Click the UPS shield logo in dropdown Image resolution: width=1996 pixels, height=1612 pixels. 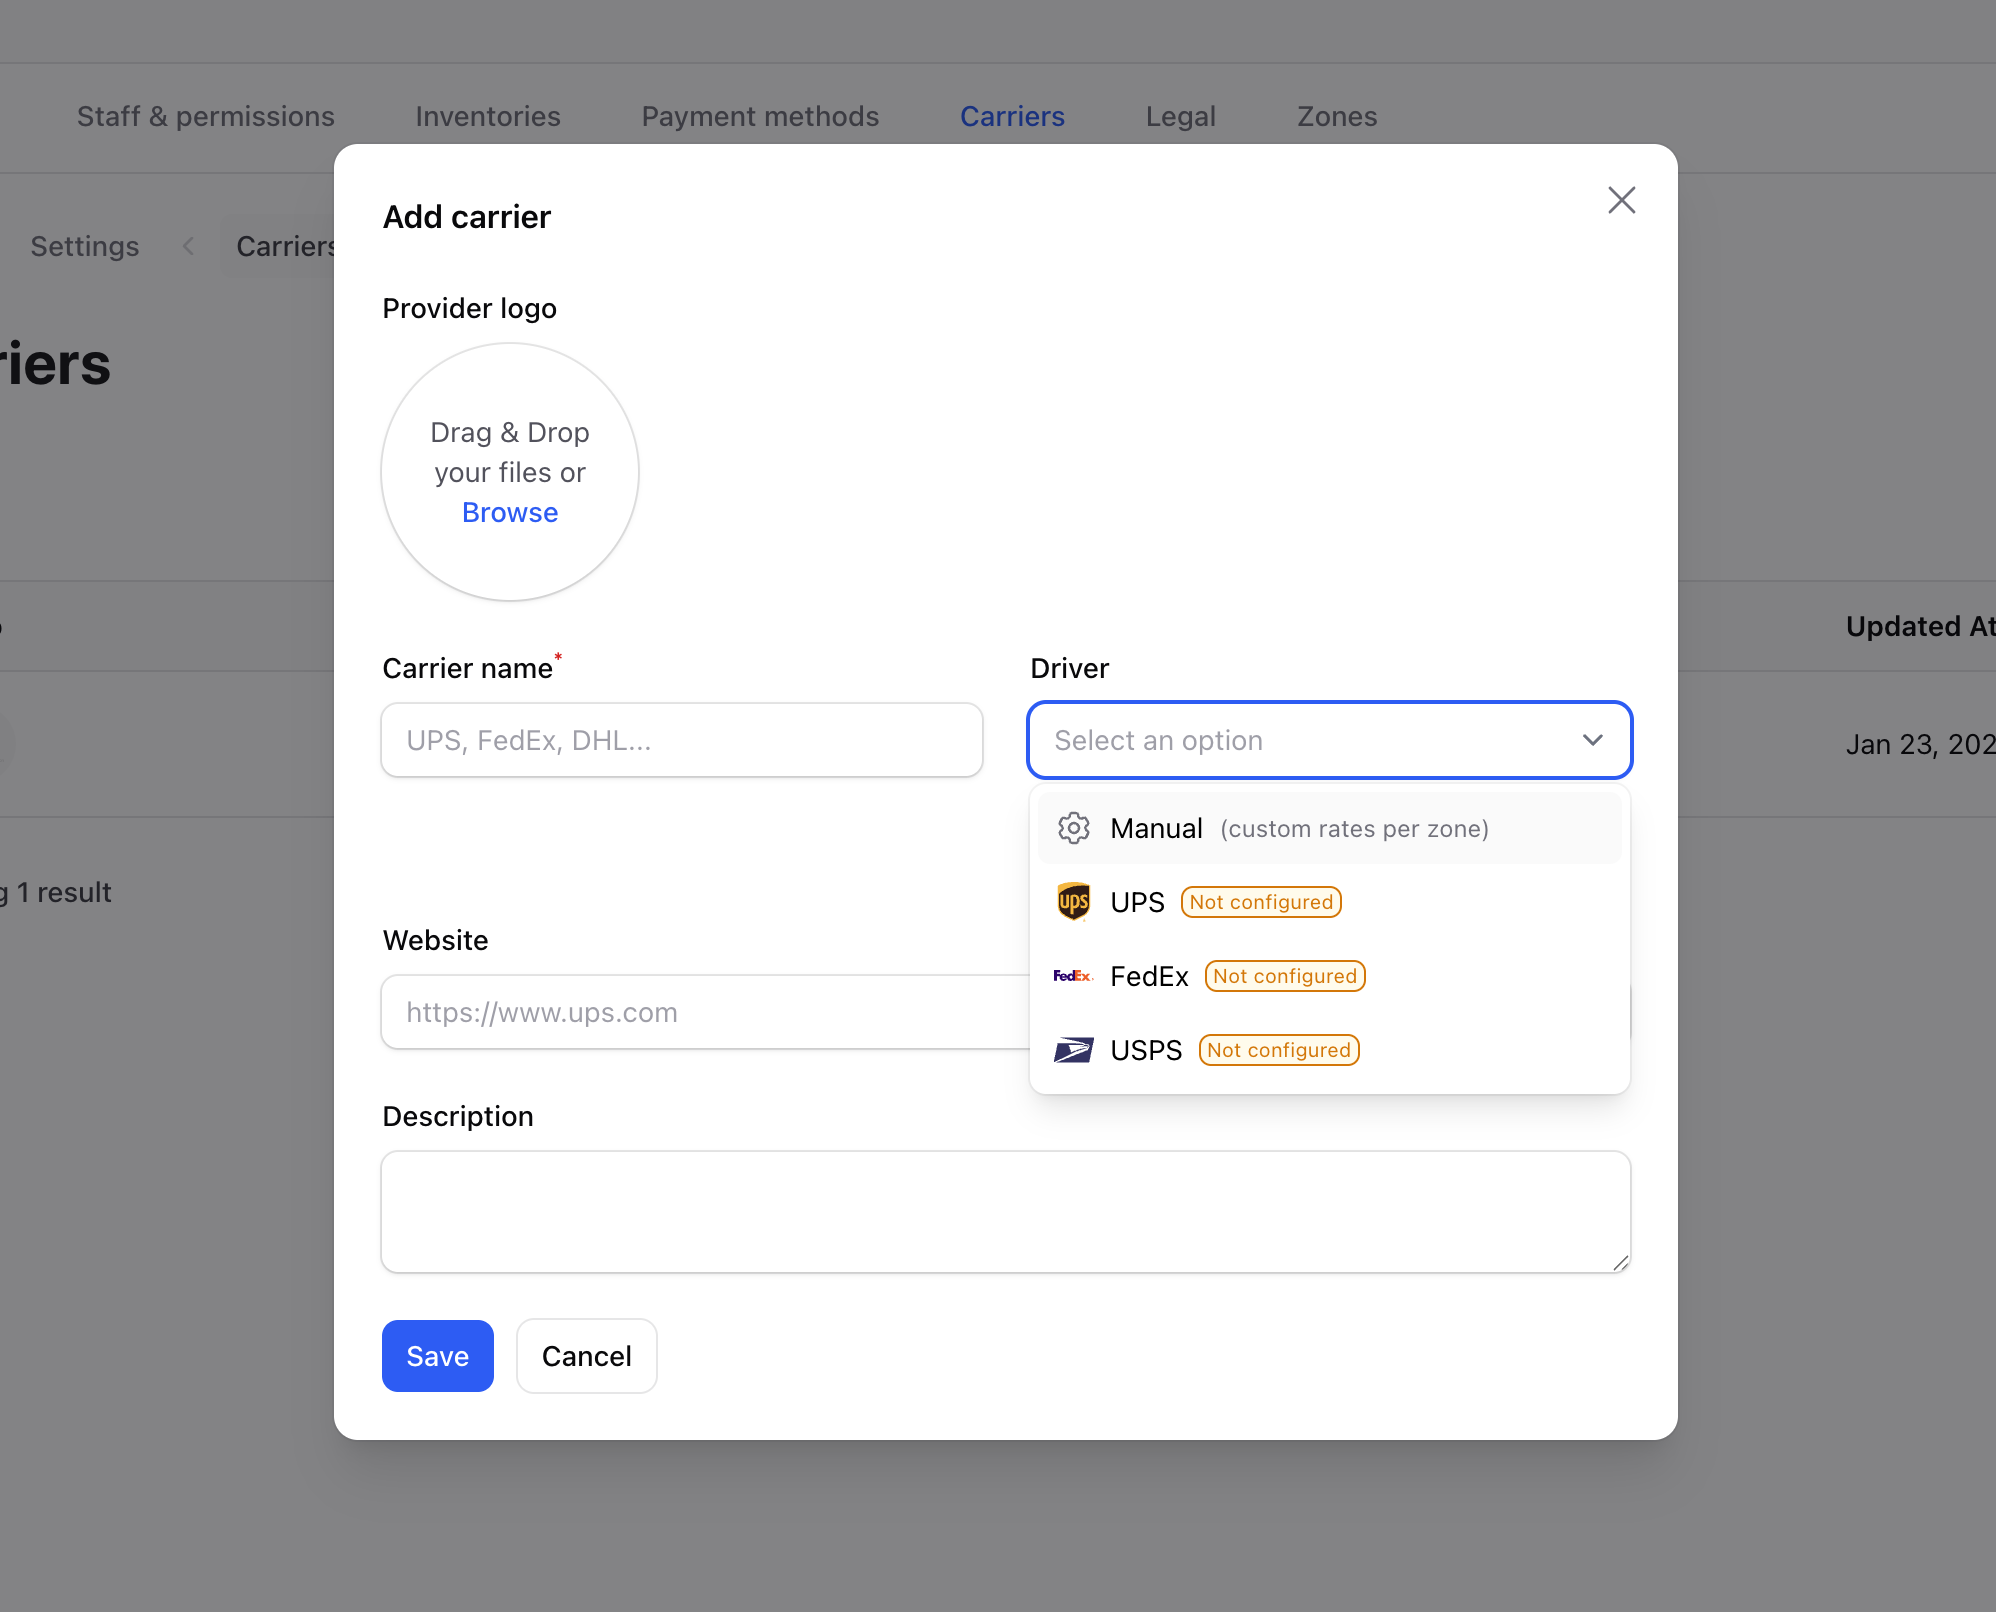click(x=1073, y=901)
